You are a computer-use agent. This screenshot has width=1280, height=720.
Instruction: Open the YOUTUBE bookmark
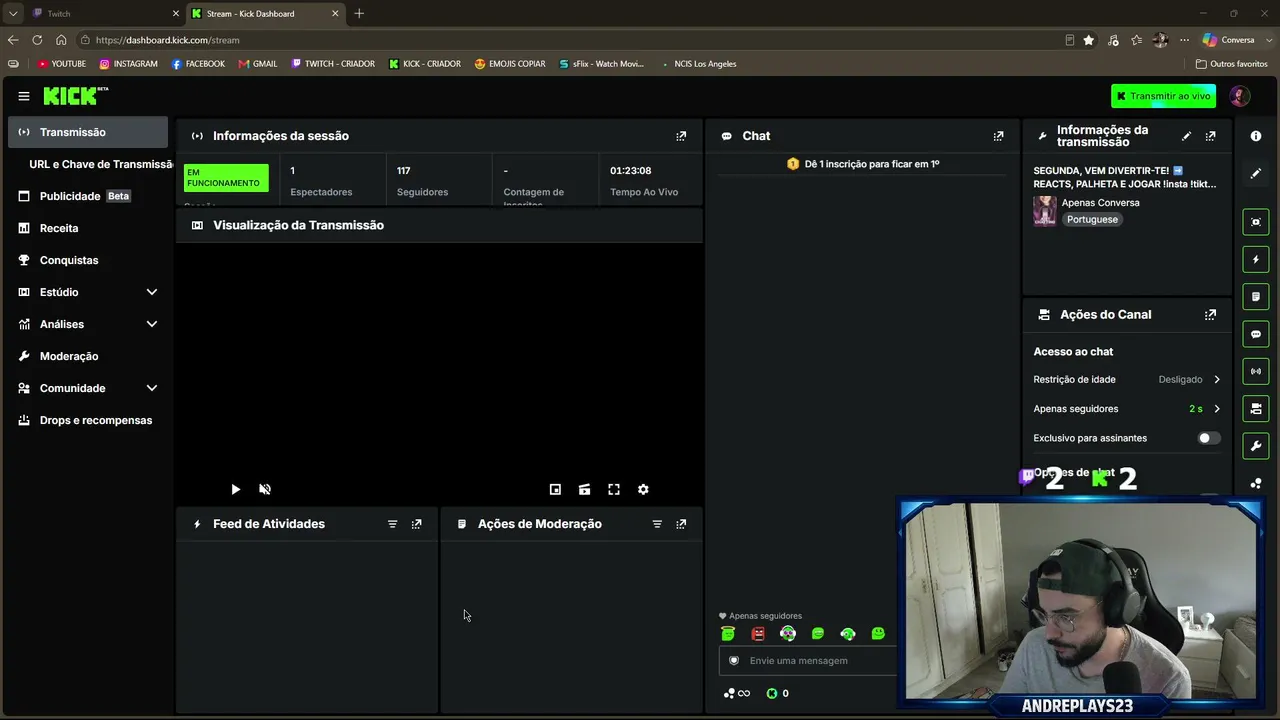62,64
